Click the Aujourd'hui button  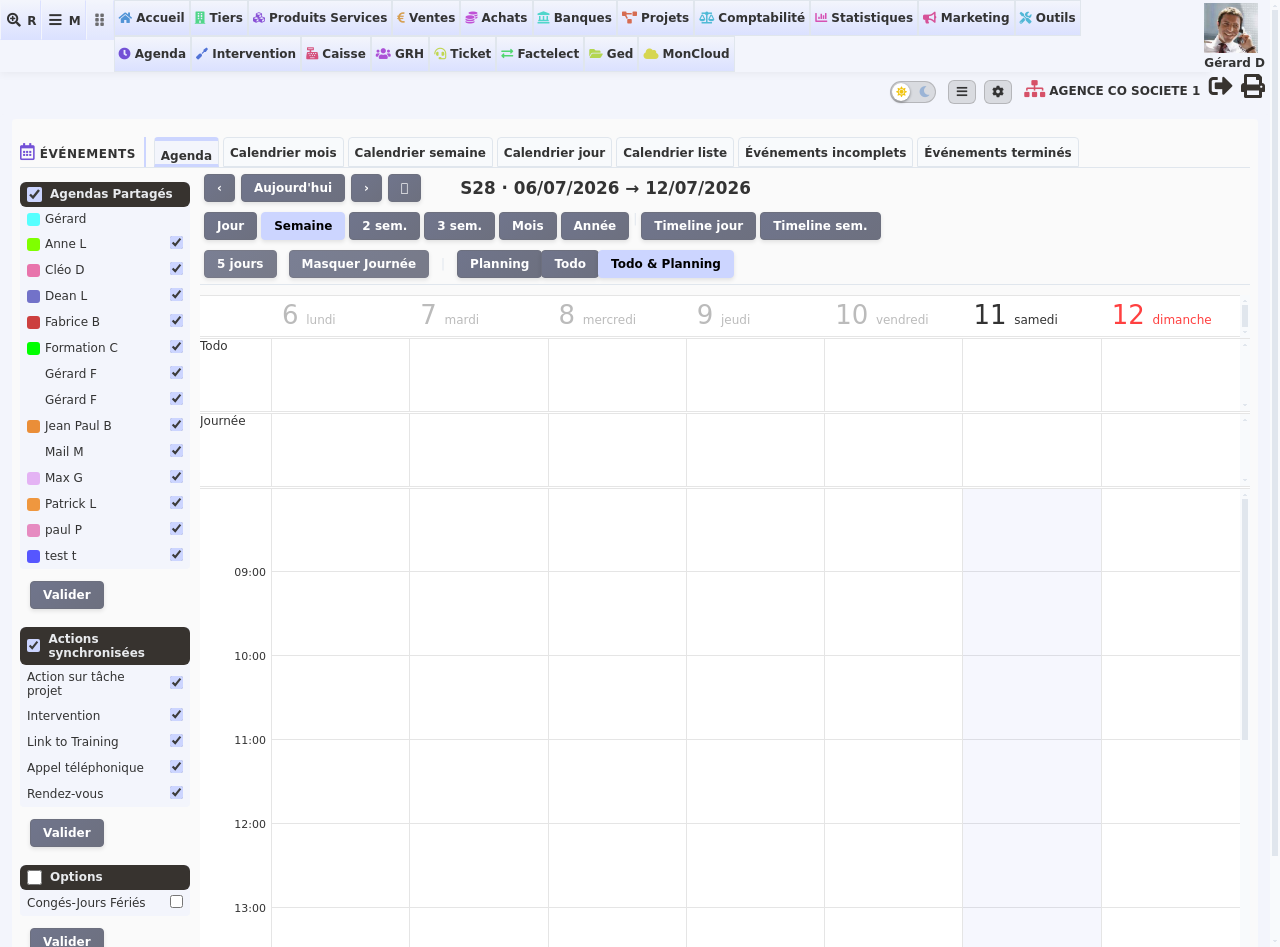(293, 188)
